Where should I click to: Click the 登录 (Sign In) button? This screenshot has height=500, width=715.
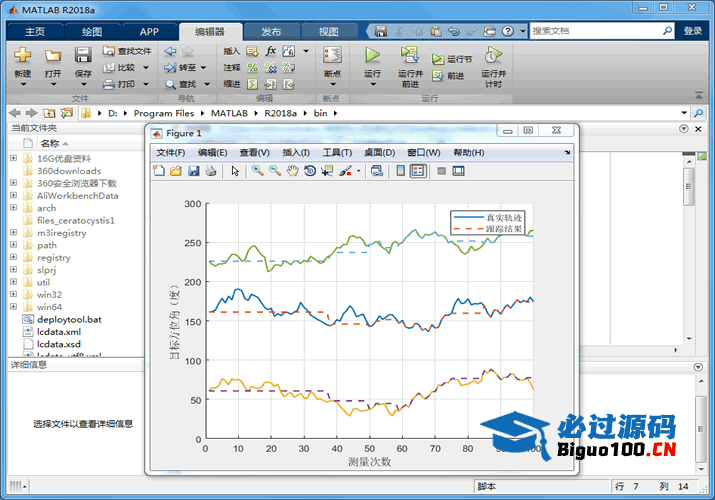click(692, 31)
